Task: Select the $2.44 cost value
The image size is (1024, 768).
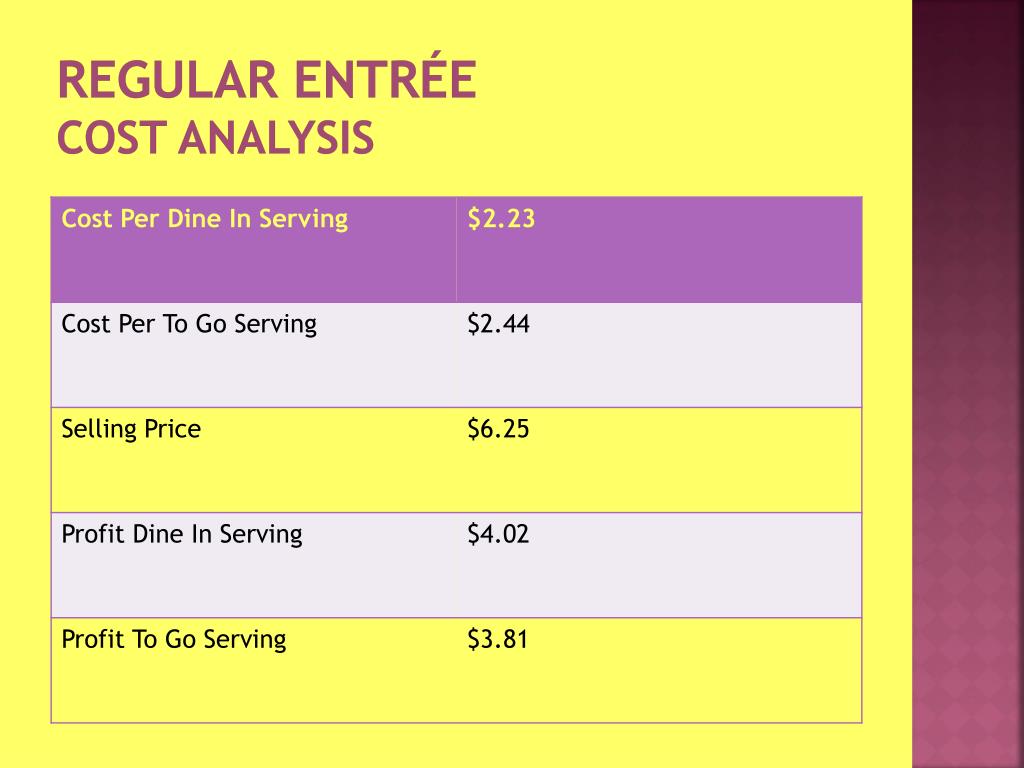Action: coord(498,324)
